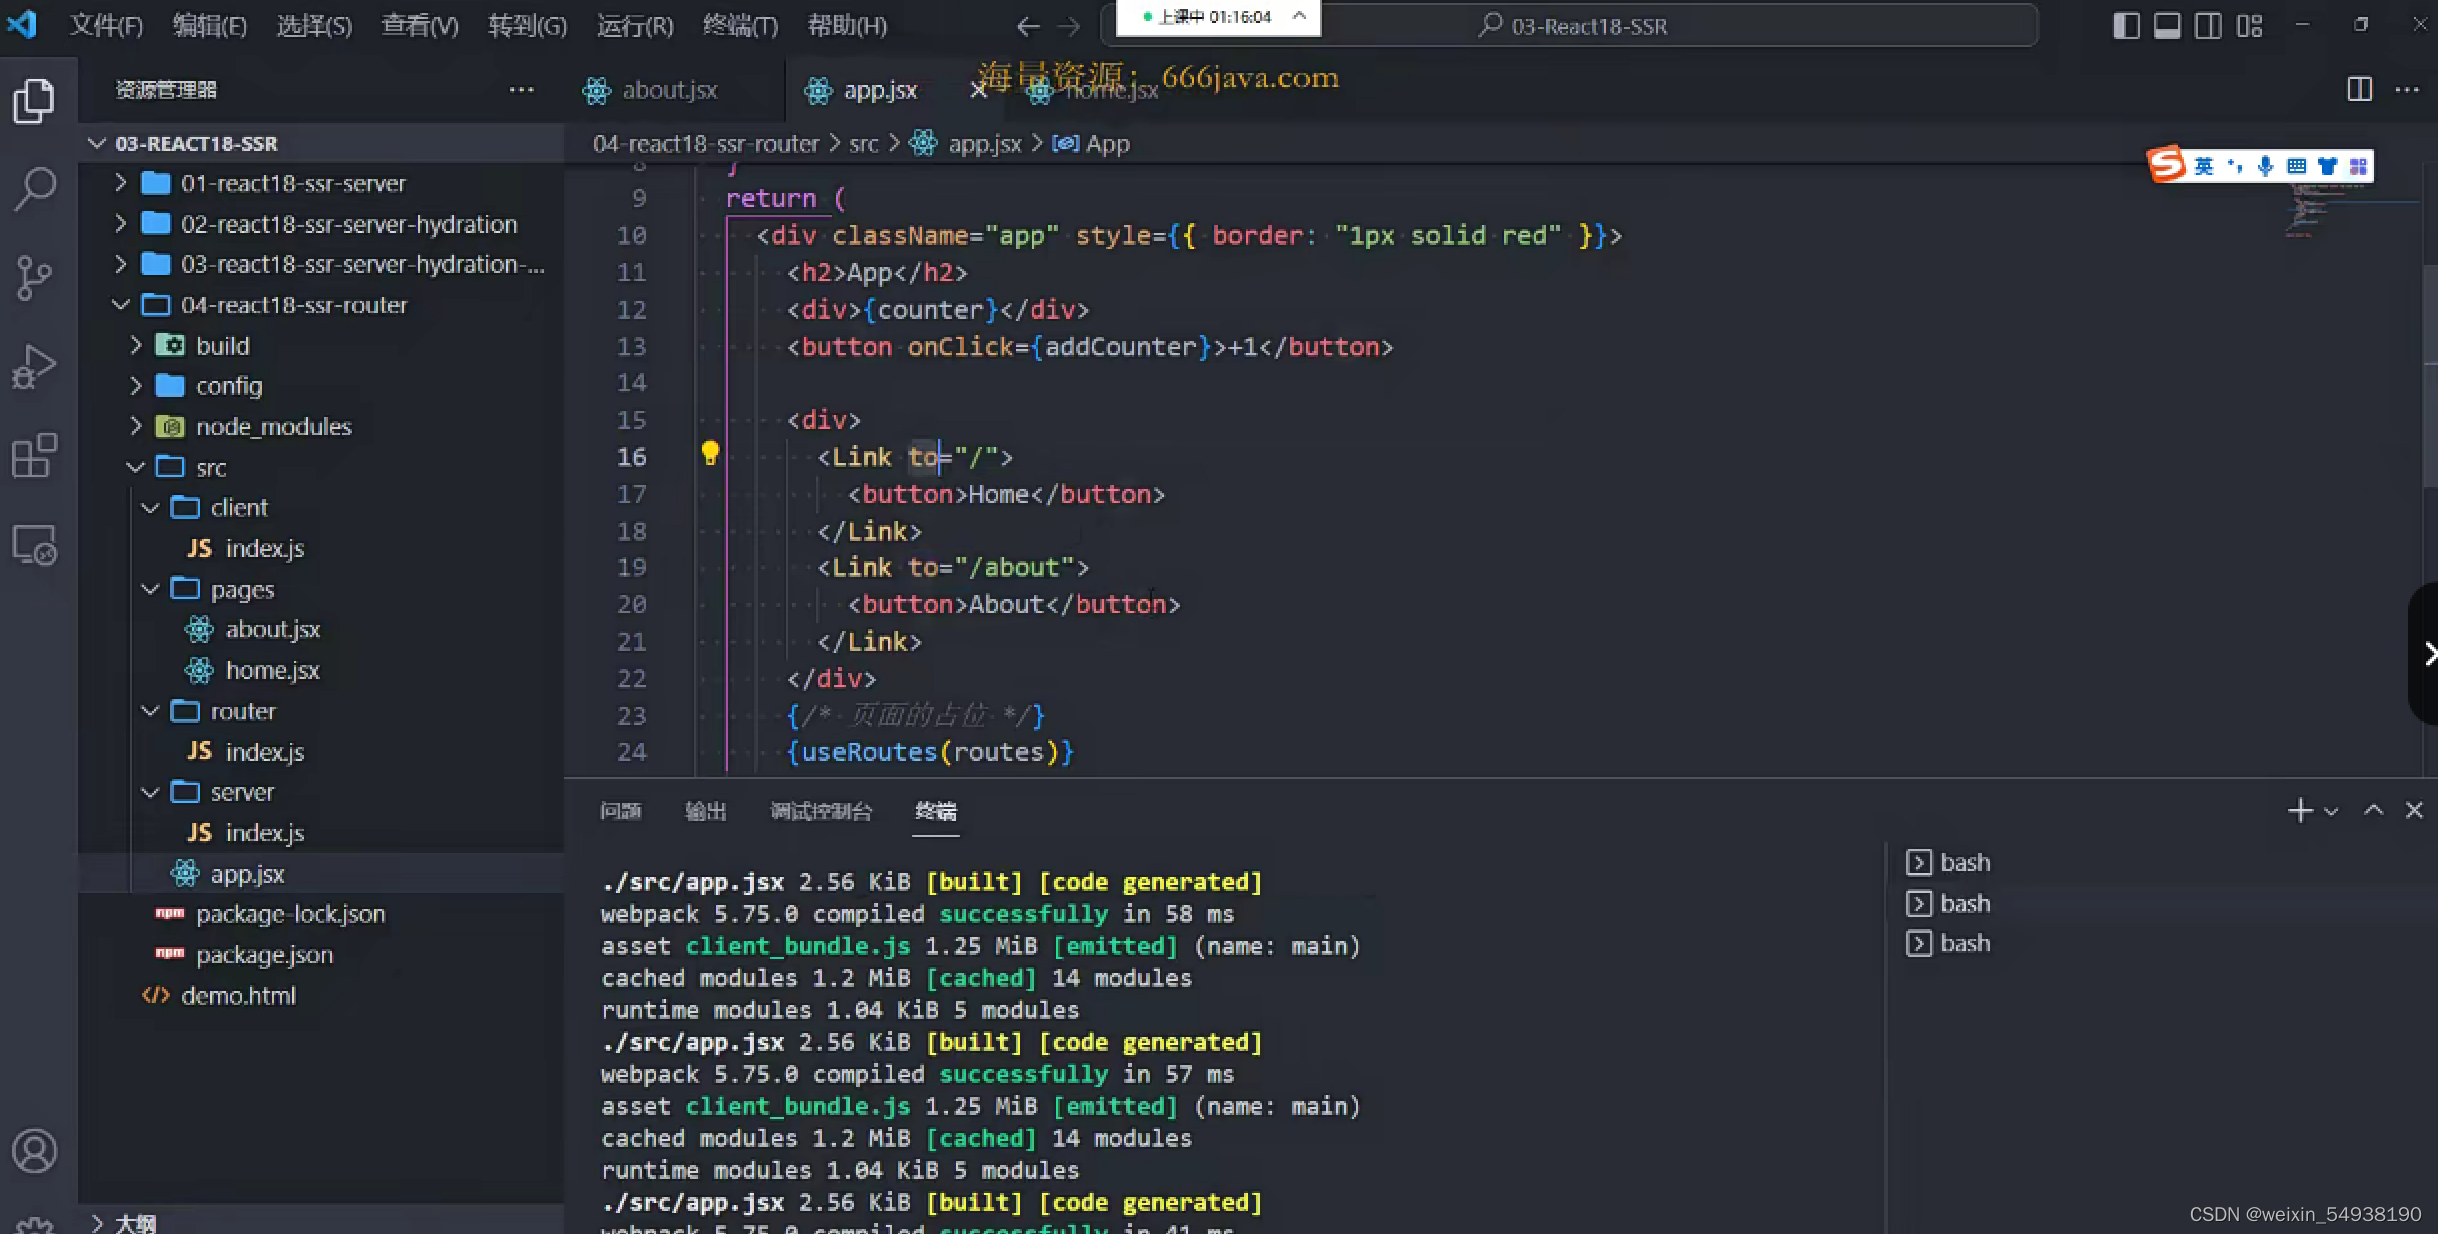Screen dimensions: 2438x1234
Task: Click the Accounts icon
Action: coord(35,1151)
